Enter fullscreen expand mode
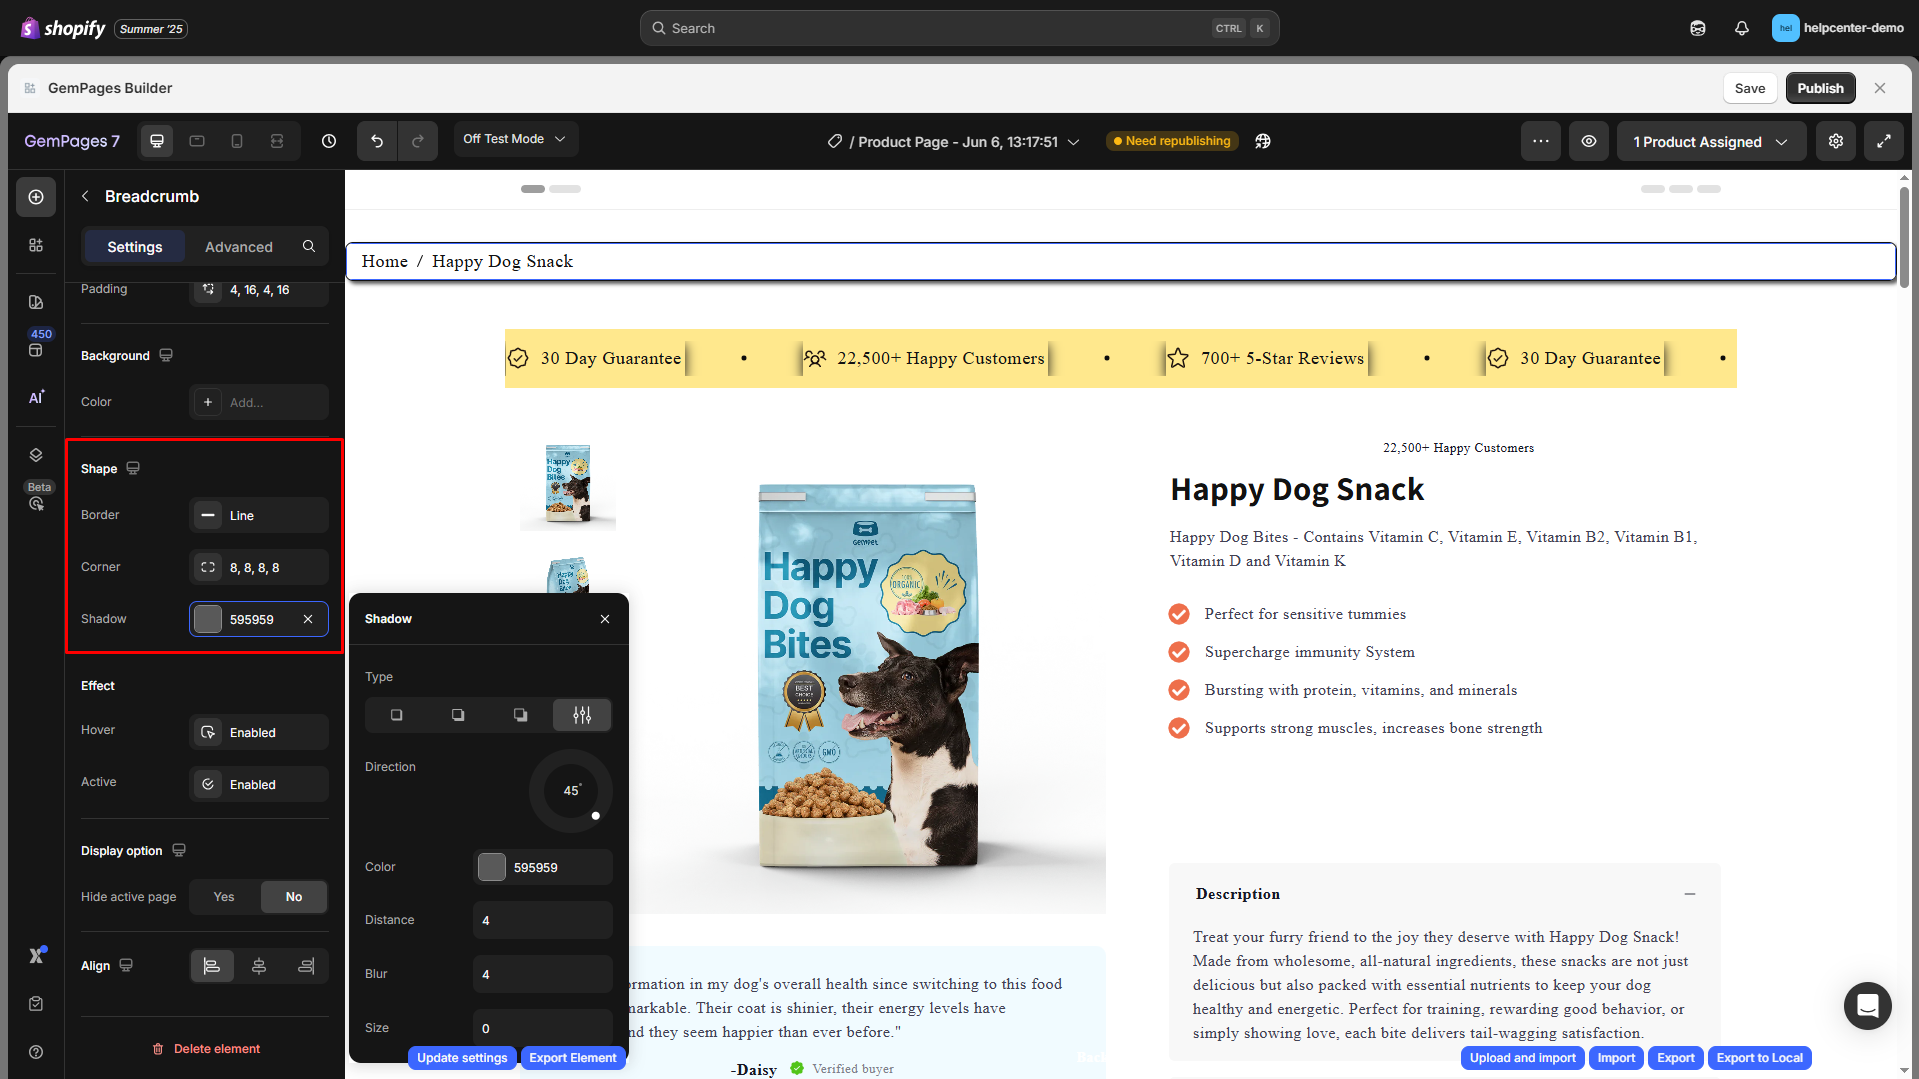Viewport: 1919px width, 1079px height. click(1884, 141)
